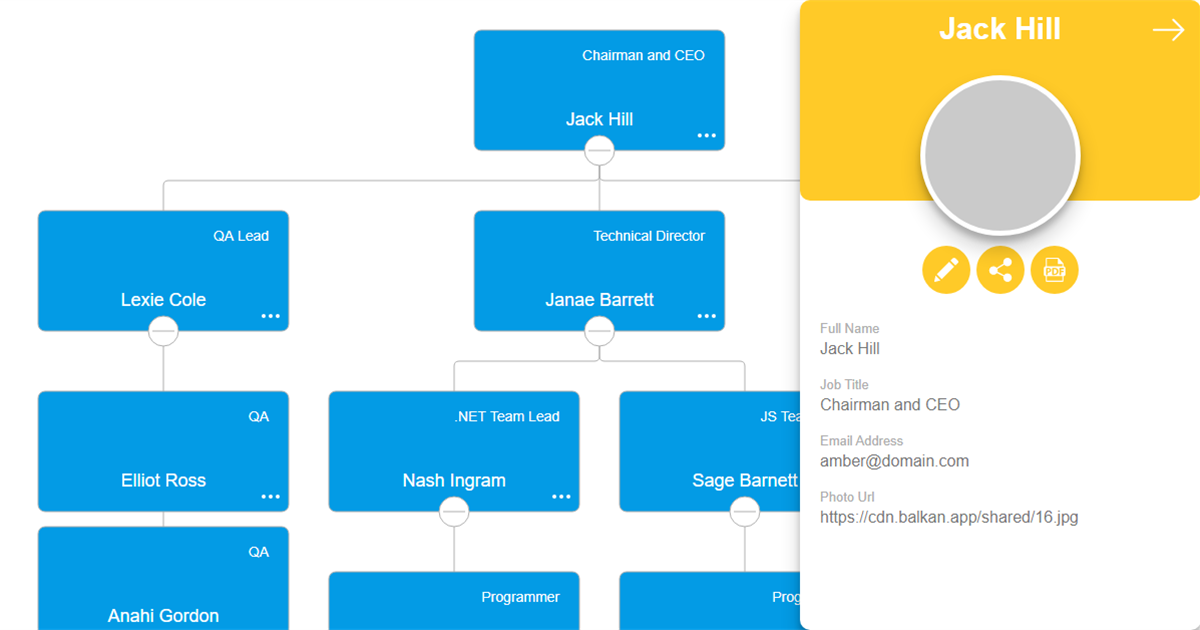The image size is (1200, 630).
Task: Click the photo URL link in the panel
Action: pyautogui.click(x=949, y=517)
